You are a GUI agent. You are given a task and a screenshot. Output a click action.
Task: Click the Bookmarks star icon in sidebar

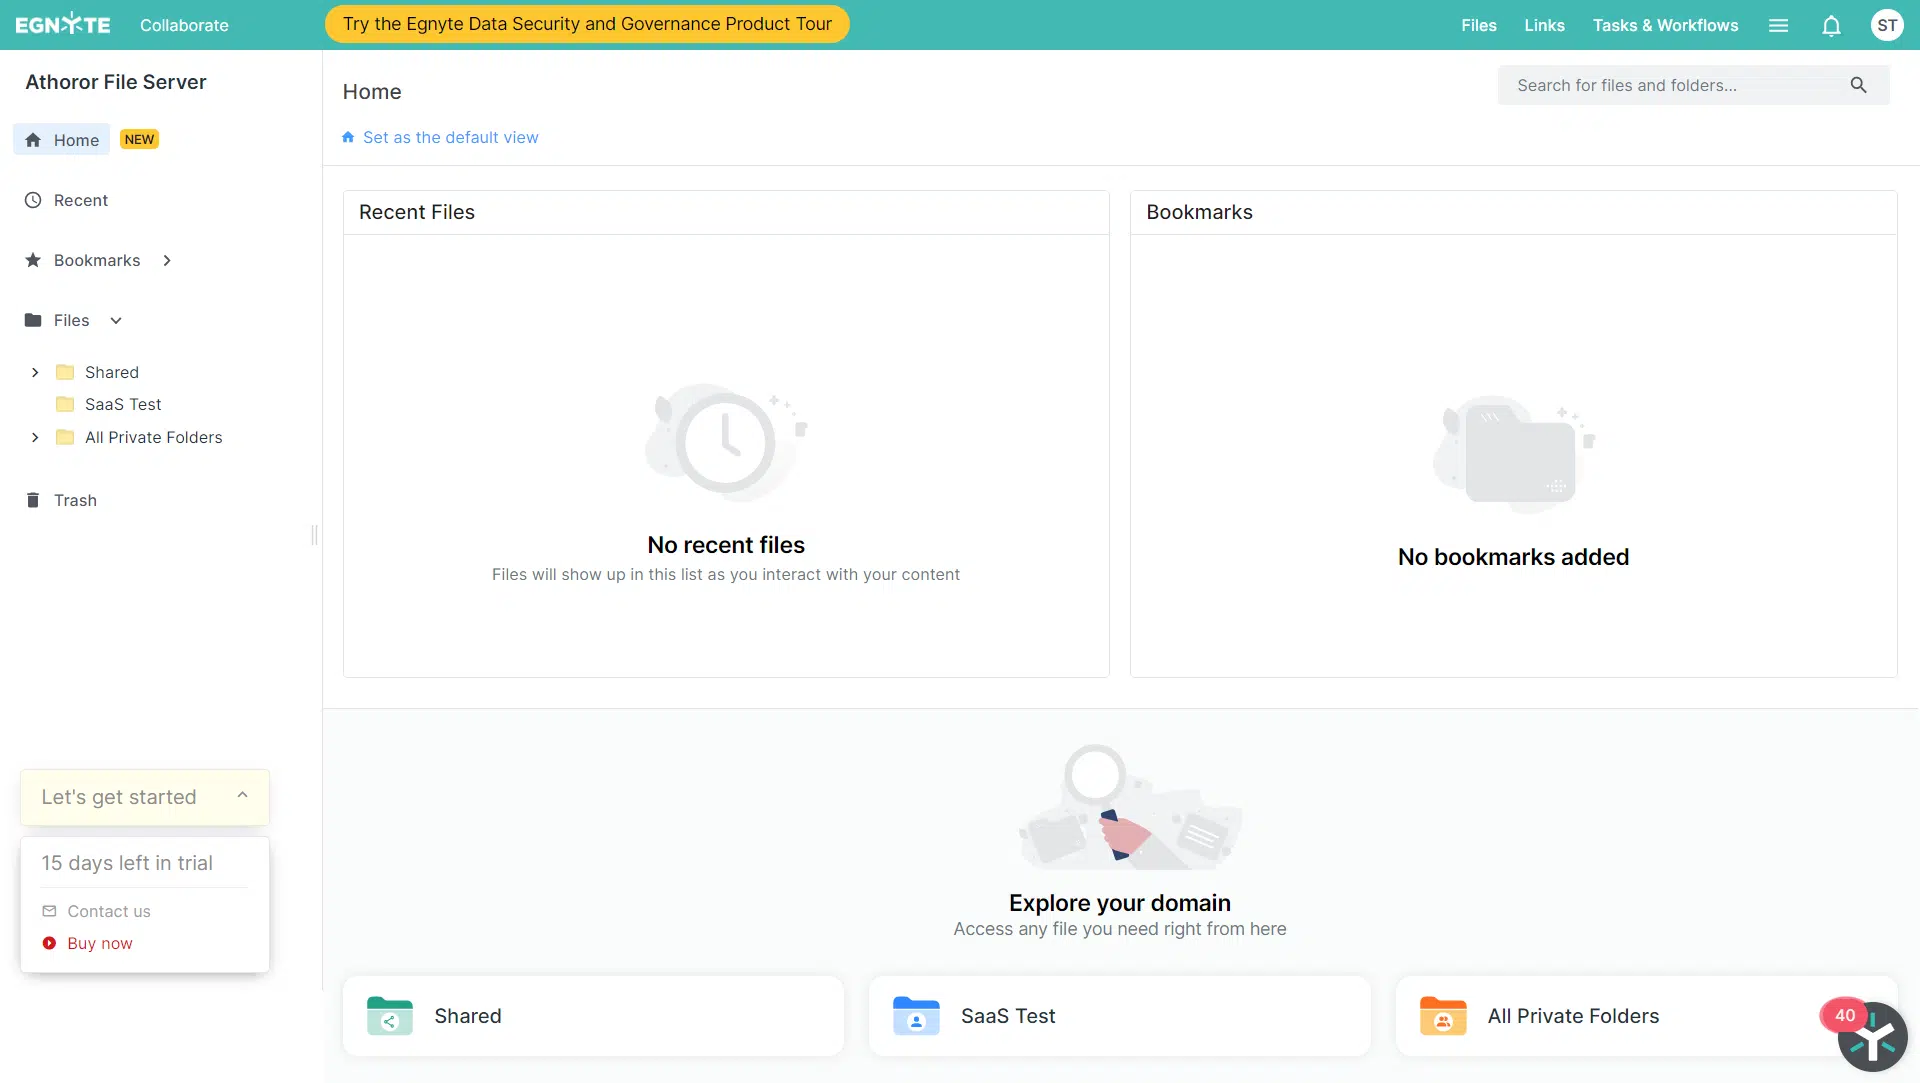pos(33,260)
